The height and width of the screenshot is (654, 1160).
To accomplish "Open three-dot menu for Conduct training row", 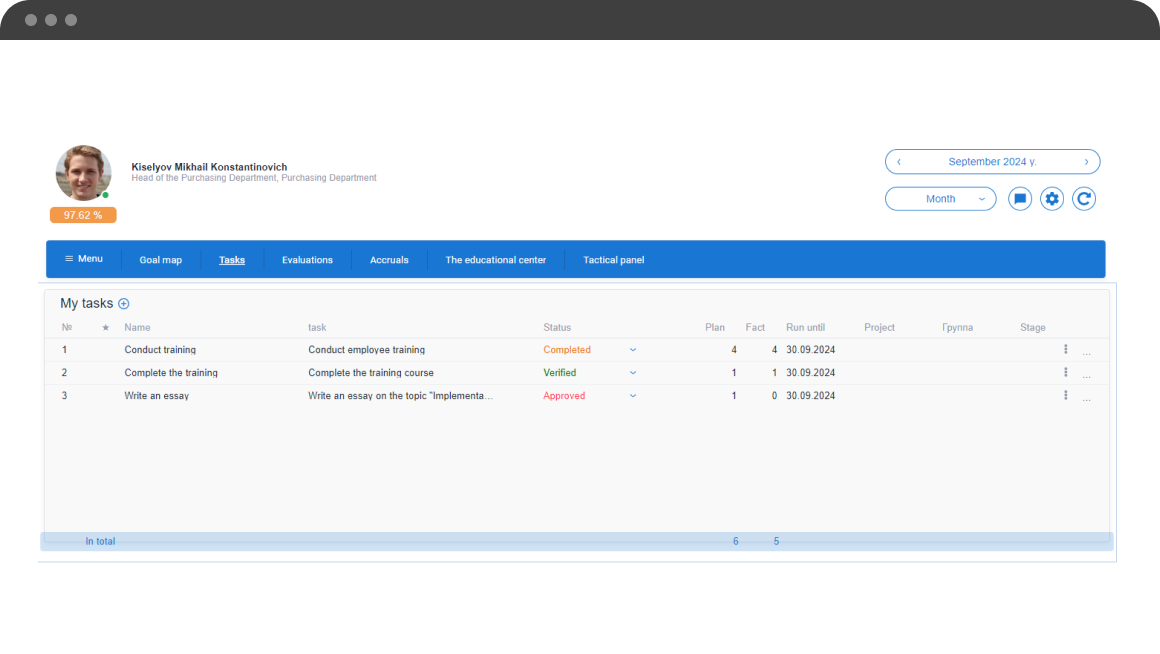I will 1065,349.
